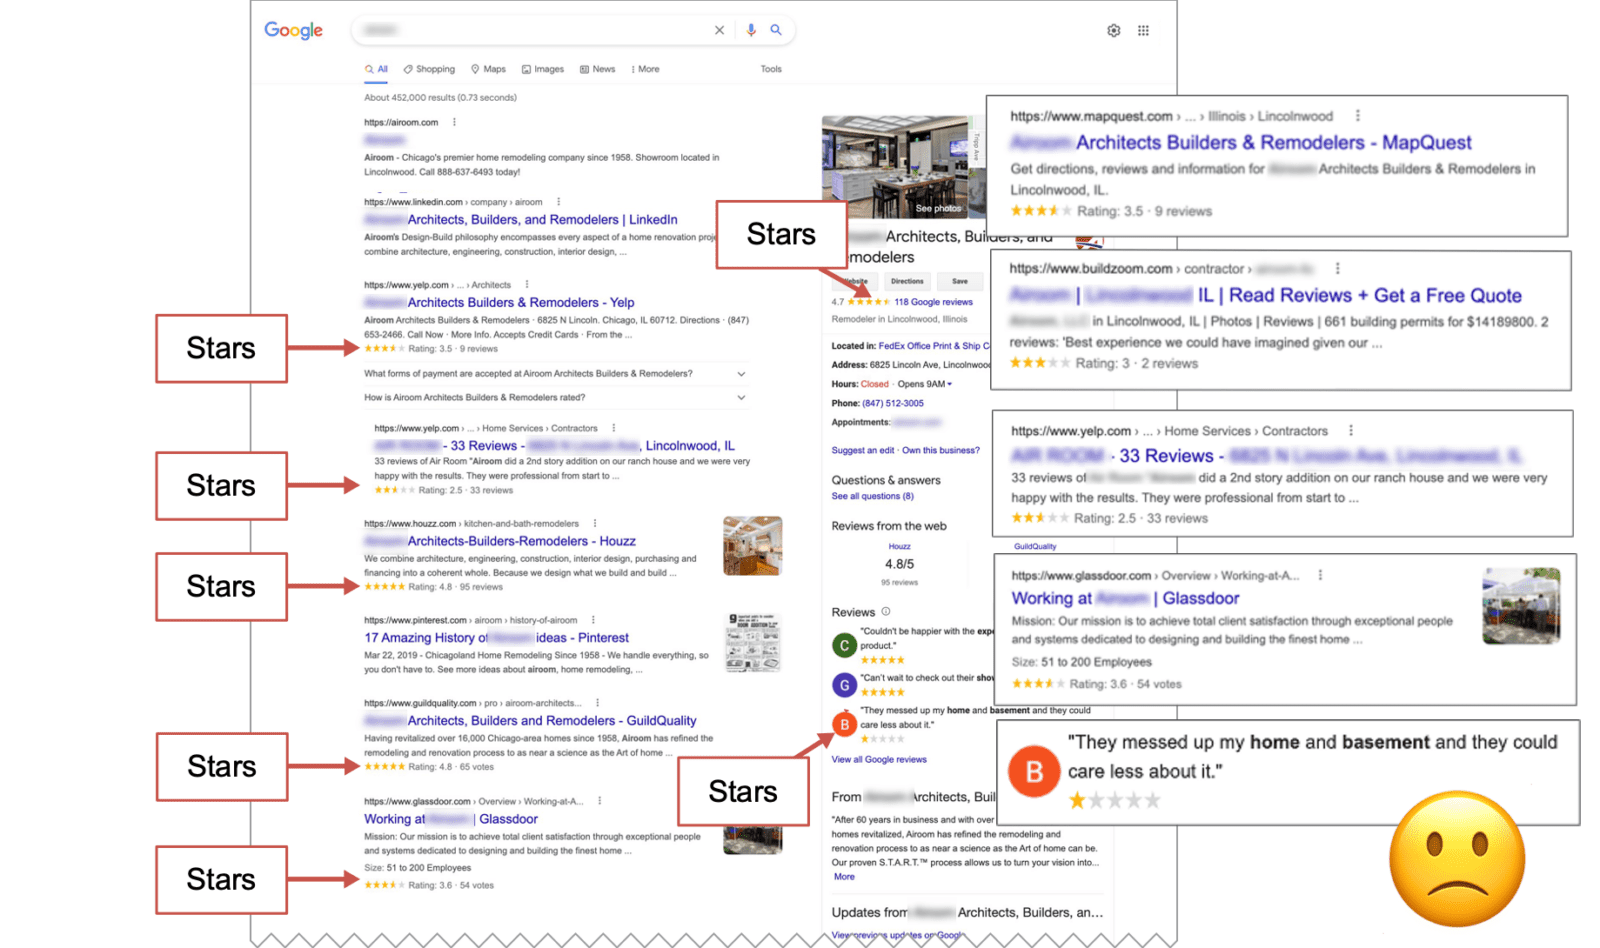The image size is (1600, 948).
Task: Click the Pinterest result thumbnail image
Action: (x=753, y=642)
